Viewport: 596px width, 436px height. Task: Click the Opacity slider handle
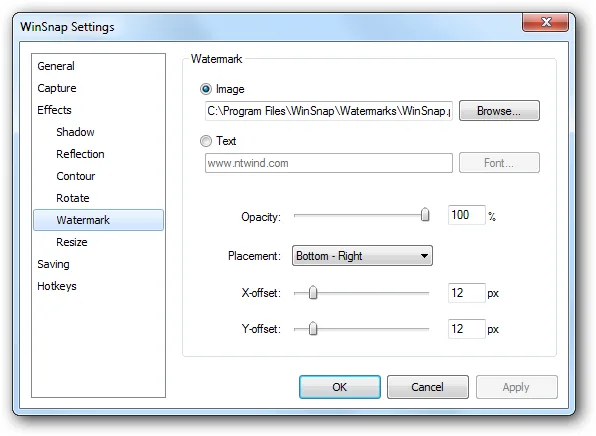pyautogui.click(x=425, y=215)
